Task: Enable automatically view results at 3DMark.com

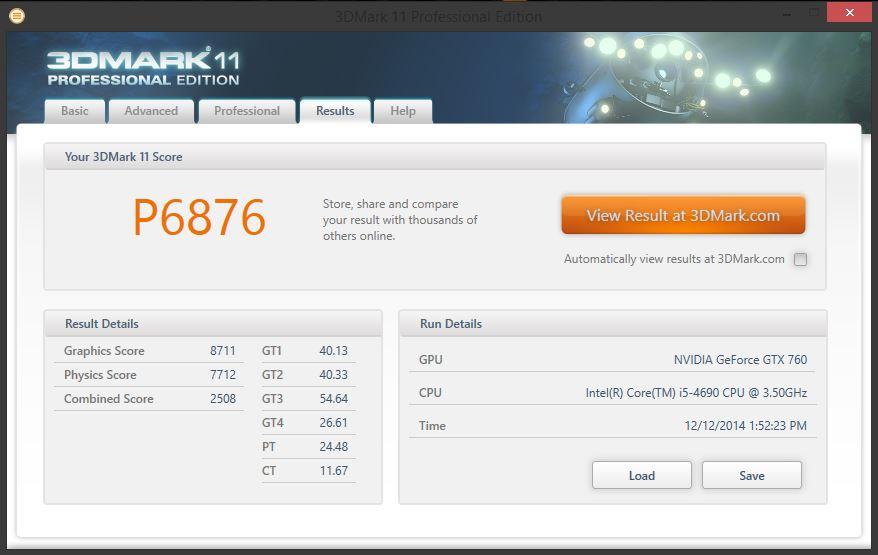Action: click(800, 259)
